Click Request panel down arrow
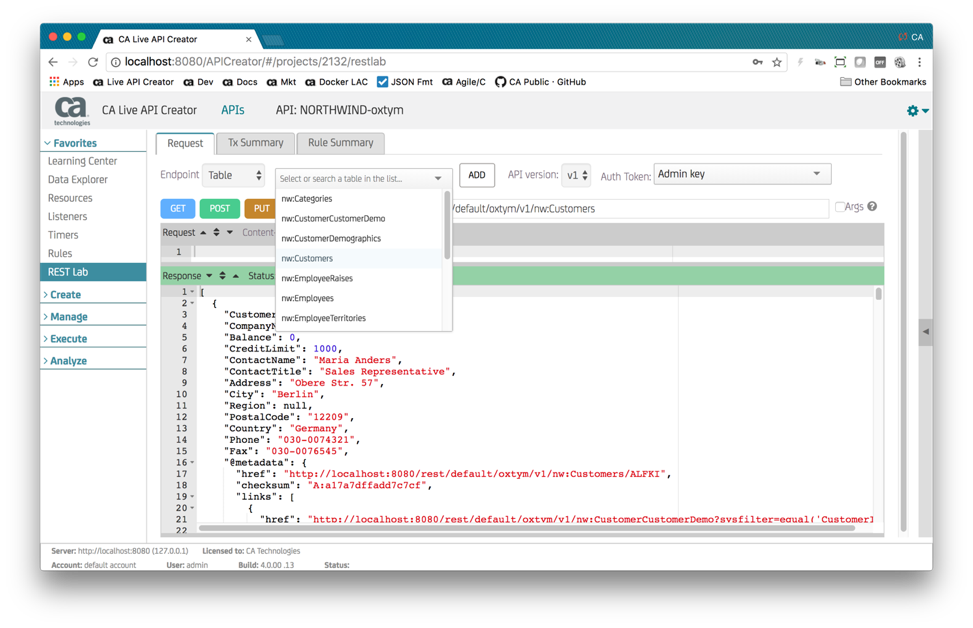973x628 pixels. (x=230, y=233)
